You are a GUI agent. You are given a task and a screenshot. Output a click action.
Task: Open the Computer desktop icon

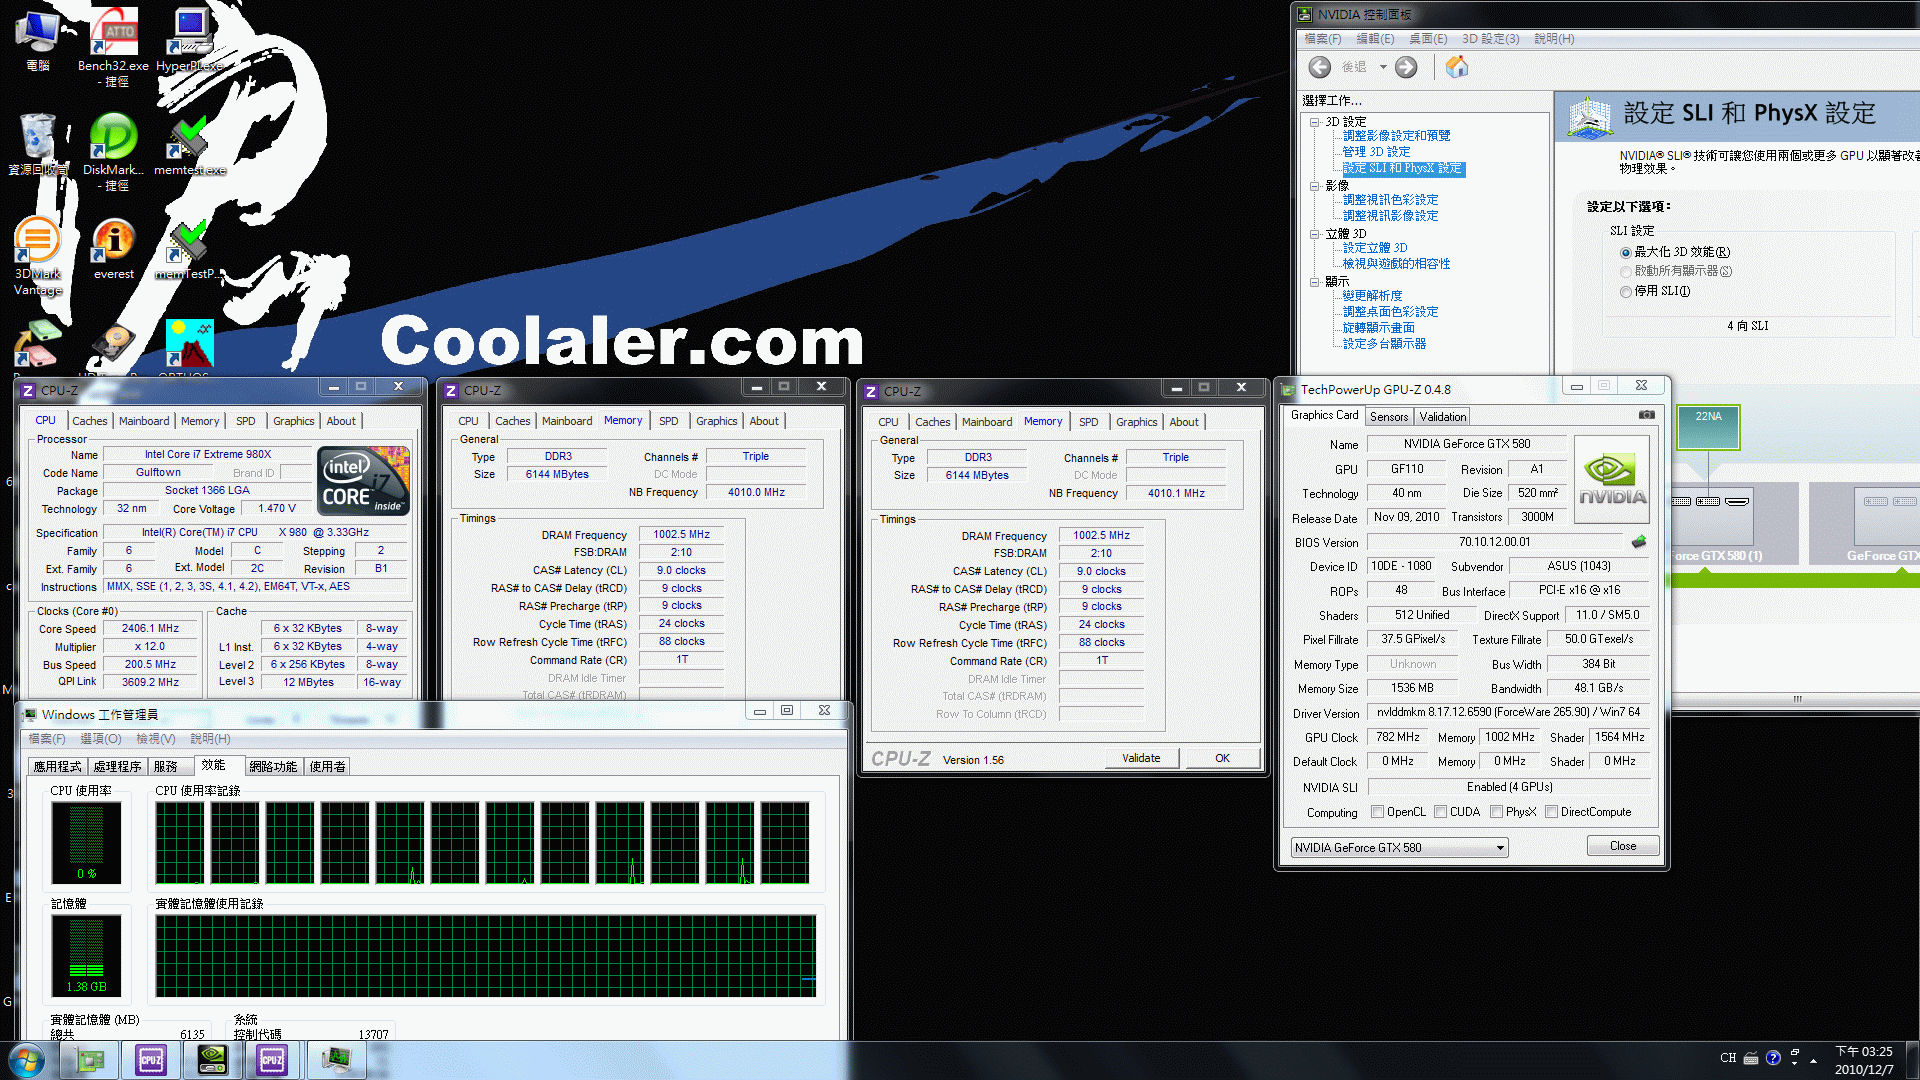tap(38, 40)
